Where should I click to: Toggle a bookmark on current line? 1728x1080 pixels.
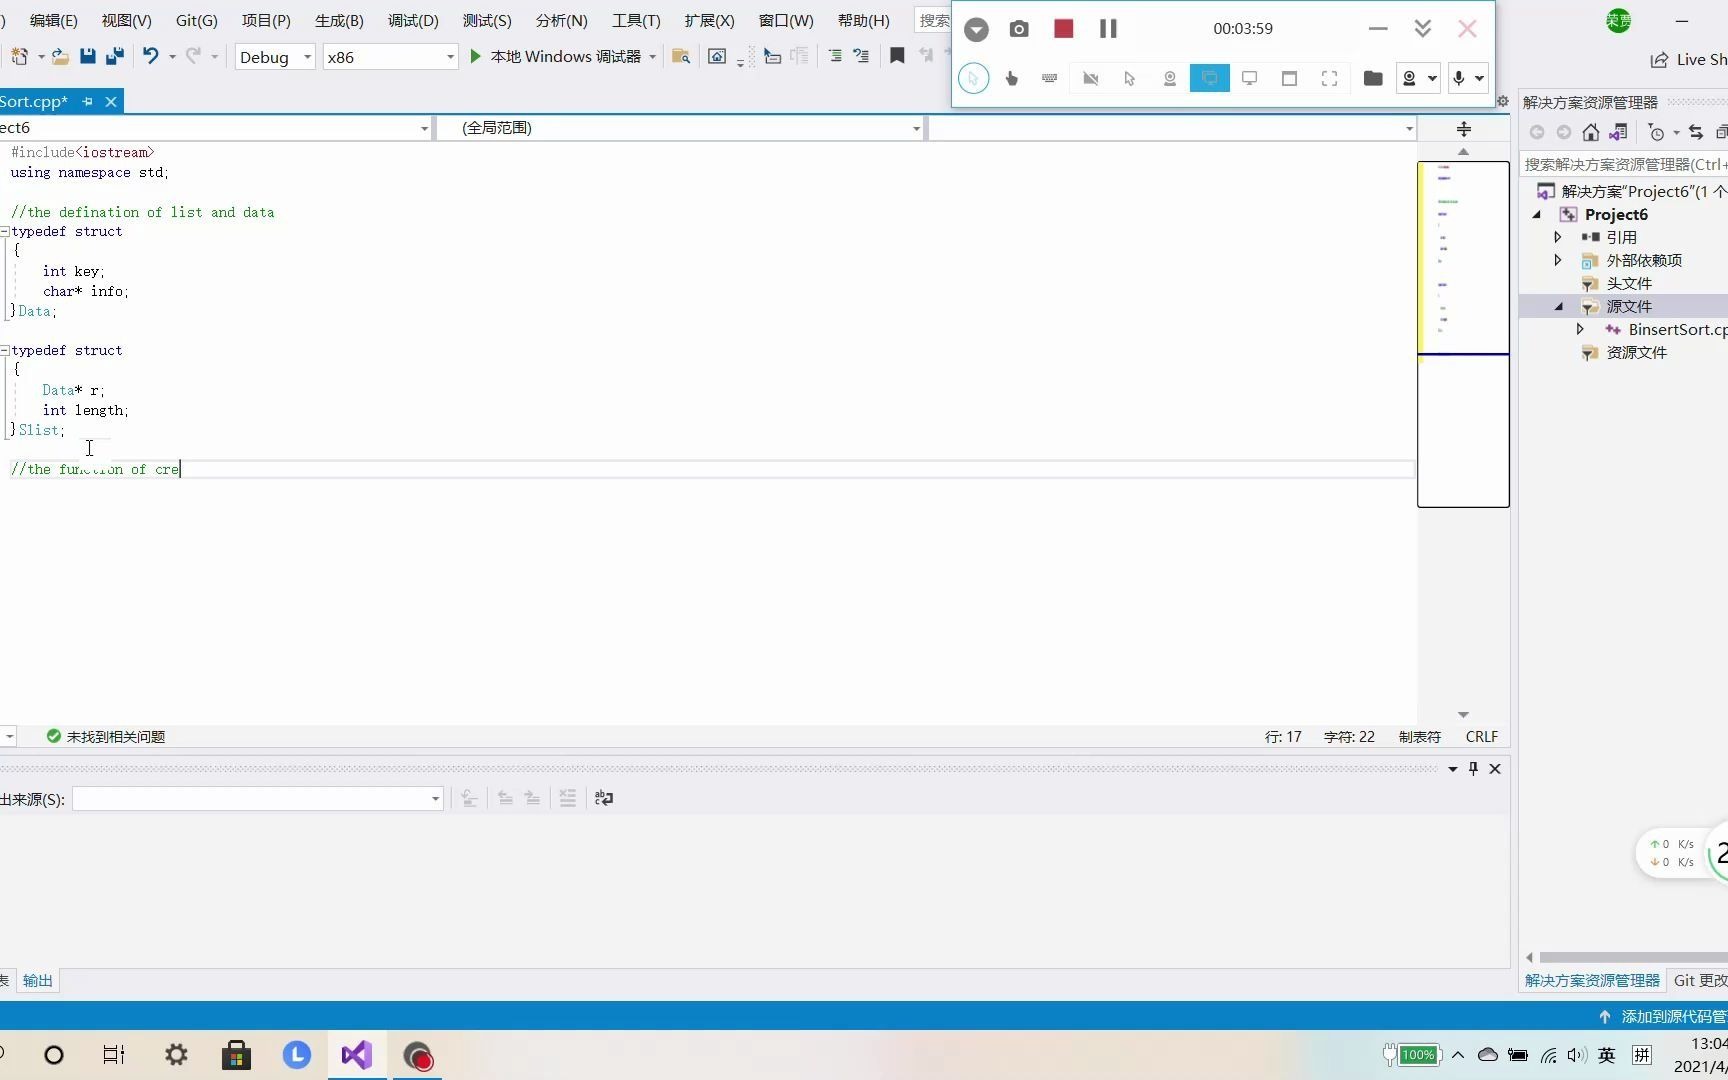[x=897, y=57]
